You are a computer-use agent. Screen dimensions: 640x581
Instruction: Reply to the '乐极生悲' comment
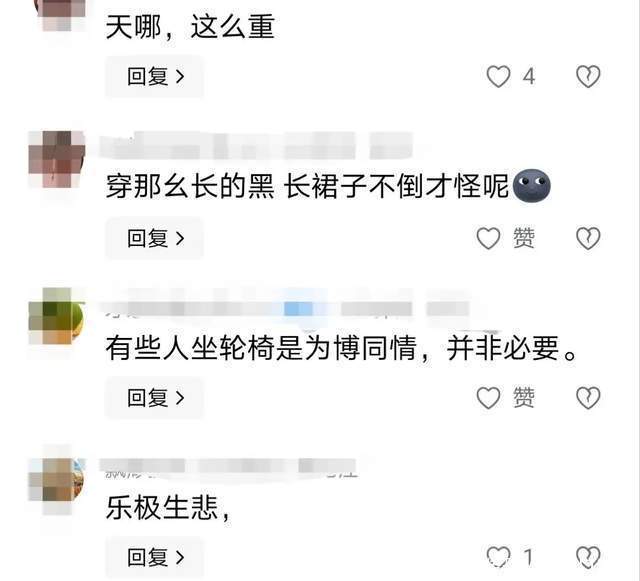[155, 557]
